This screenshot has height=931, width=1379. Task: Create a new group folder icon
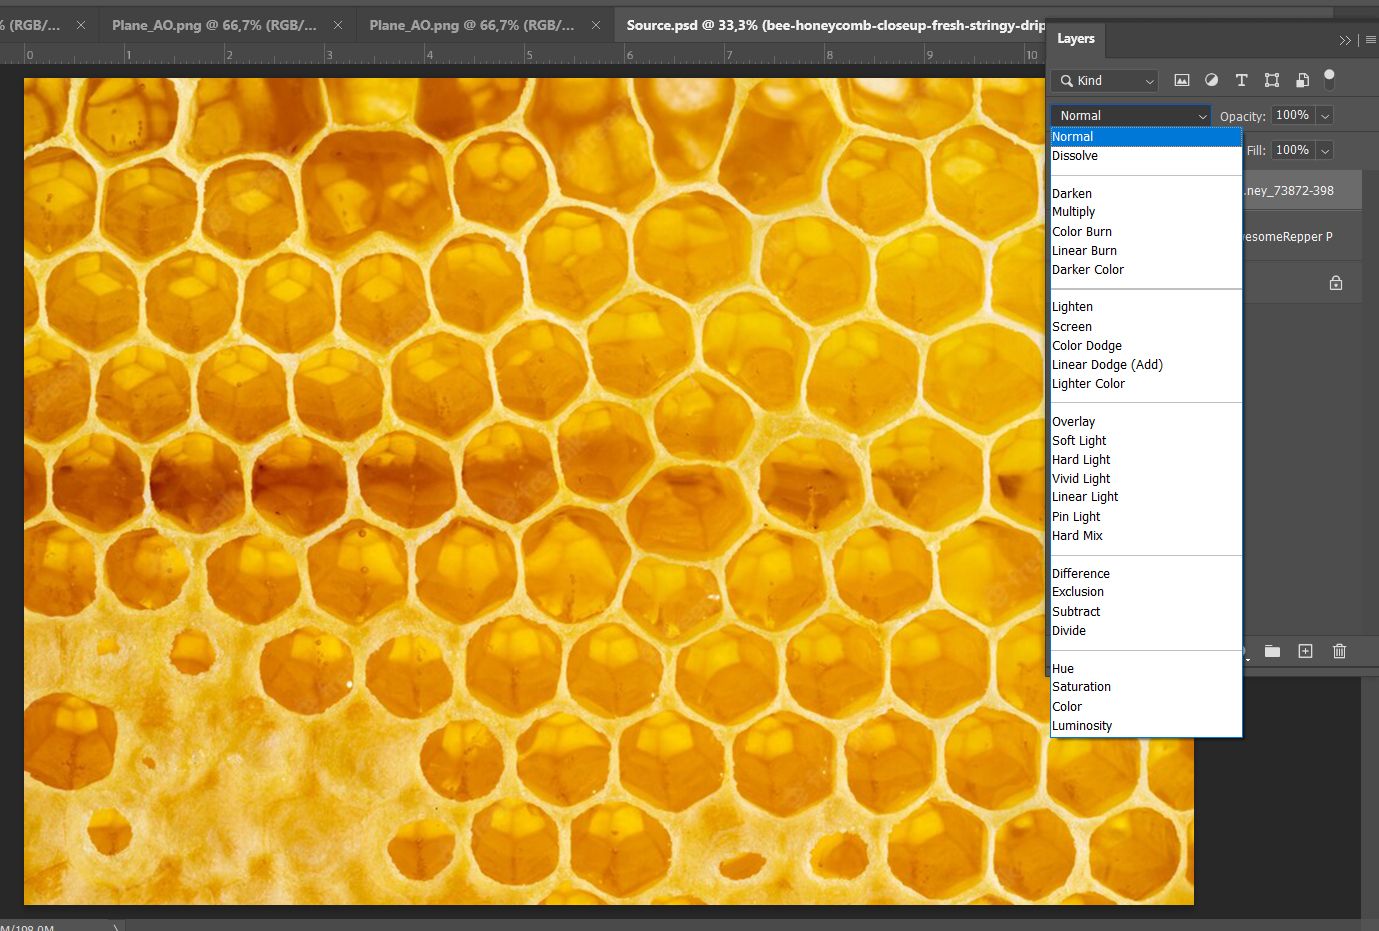(x=1272, y=651)
